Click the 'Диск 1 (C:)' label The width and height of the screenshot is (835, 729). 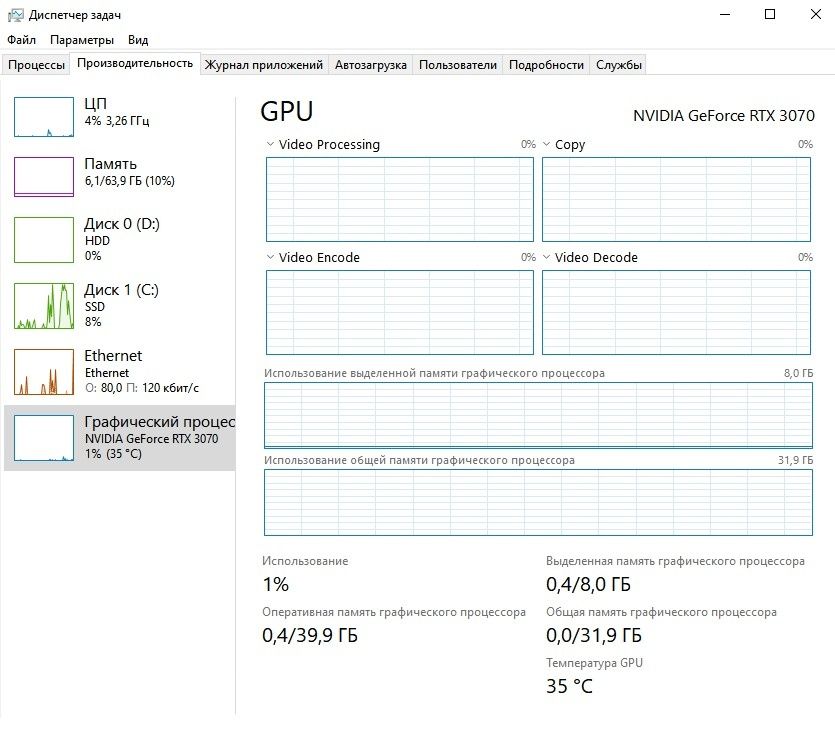coord(121,290)
